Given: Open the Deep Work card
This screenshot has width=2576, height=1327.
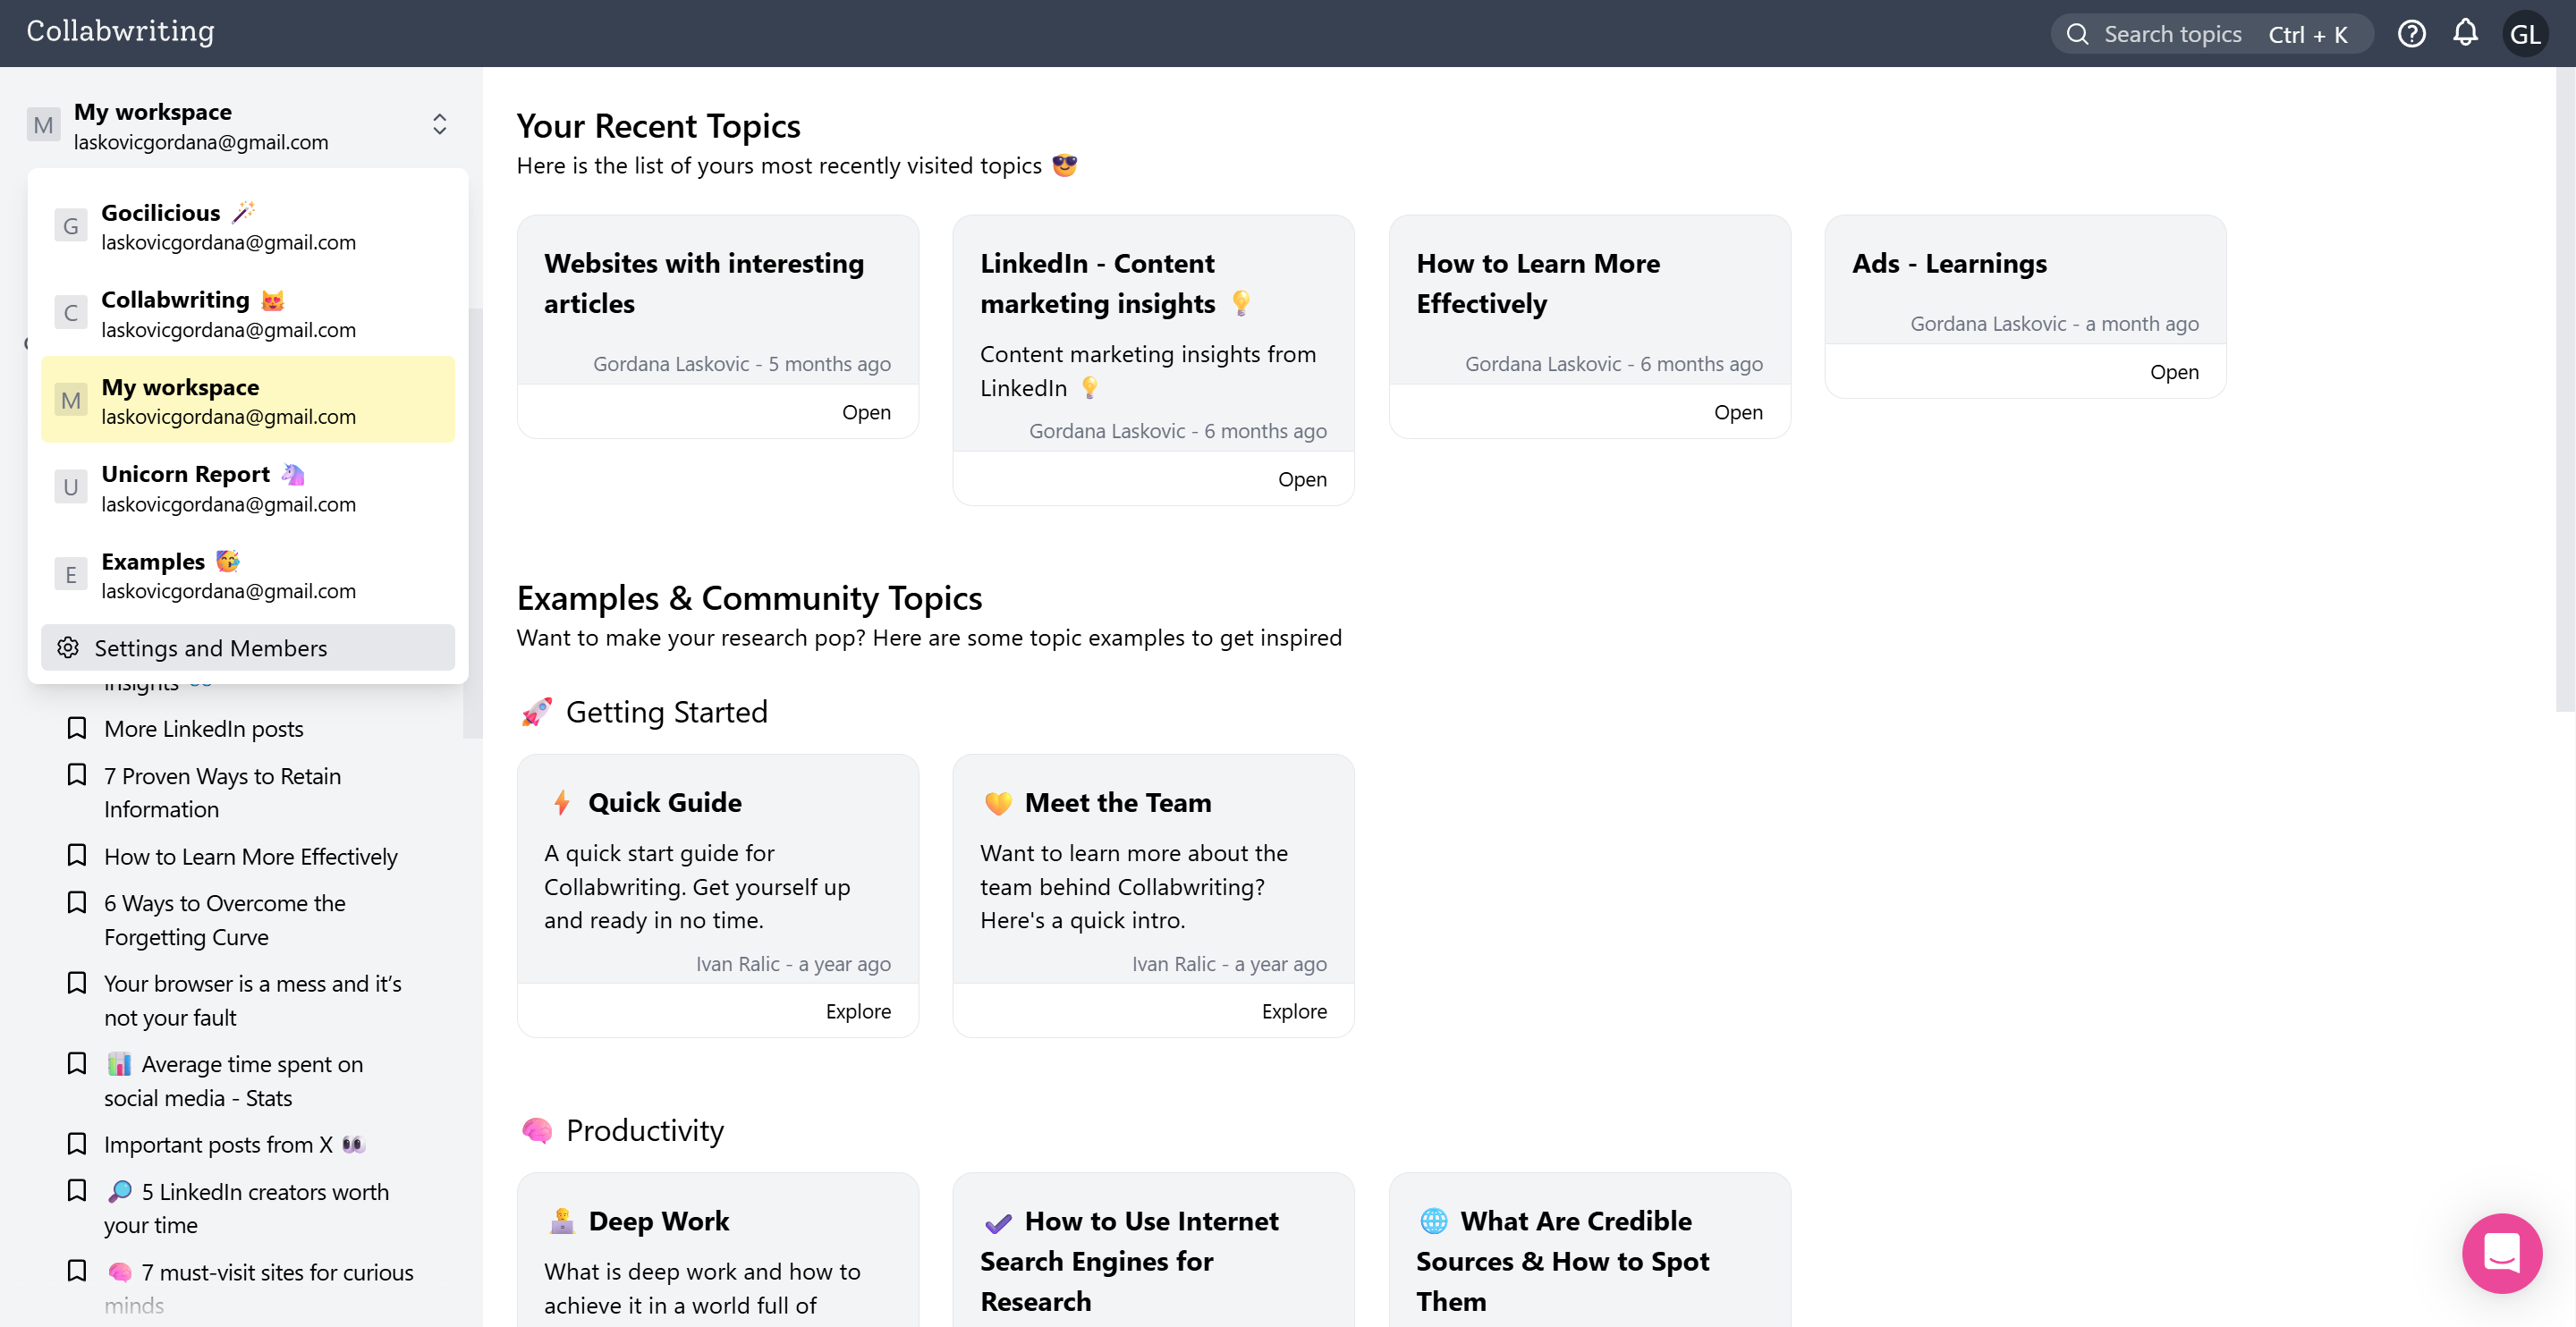Looking at the screenshot, I should pos(717,1250).
